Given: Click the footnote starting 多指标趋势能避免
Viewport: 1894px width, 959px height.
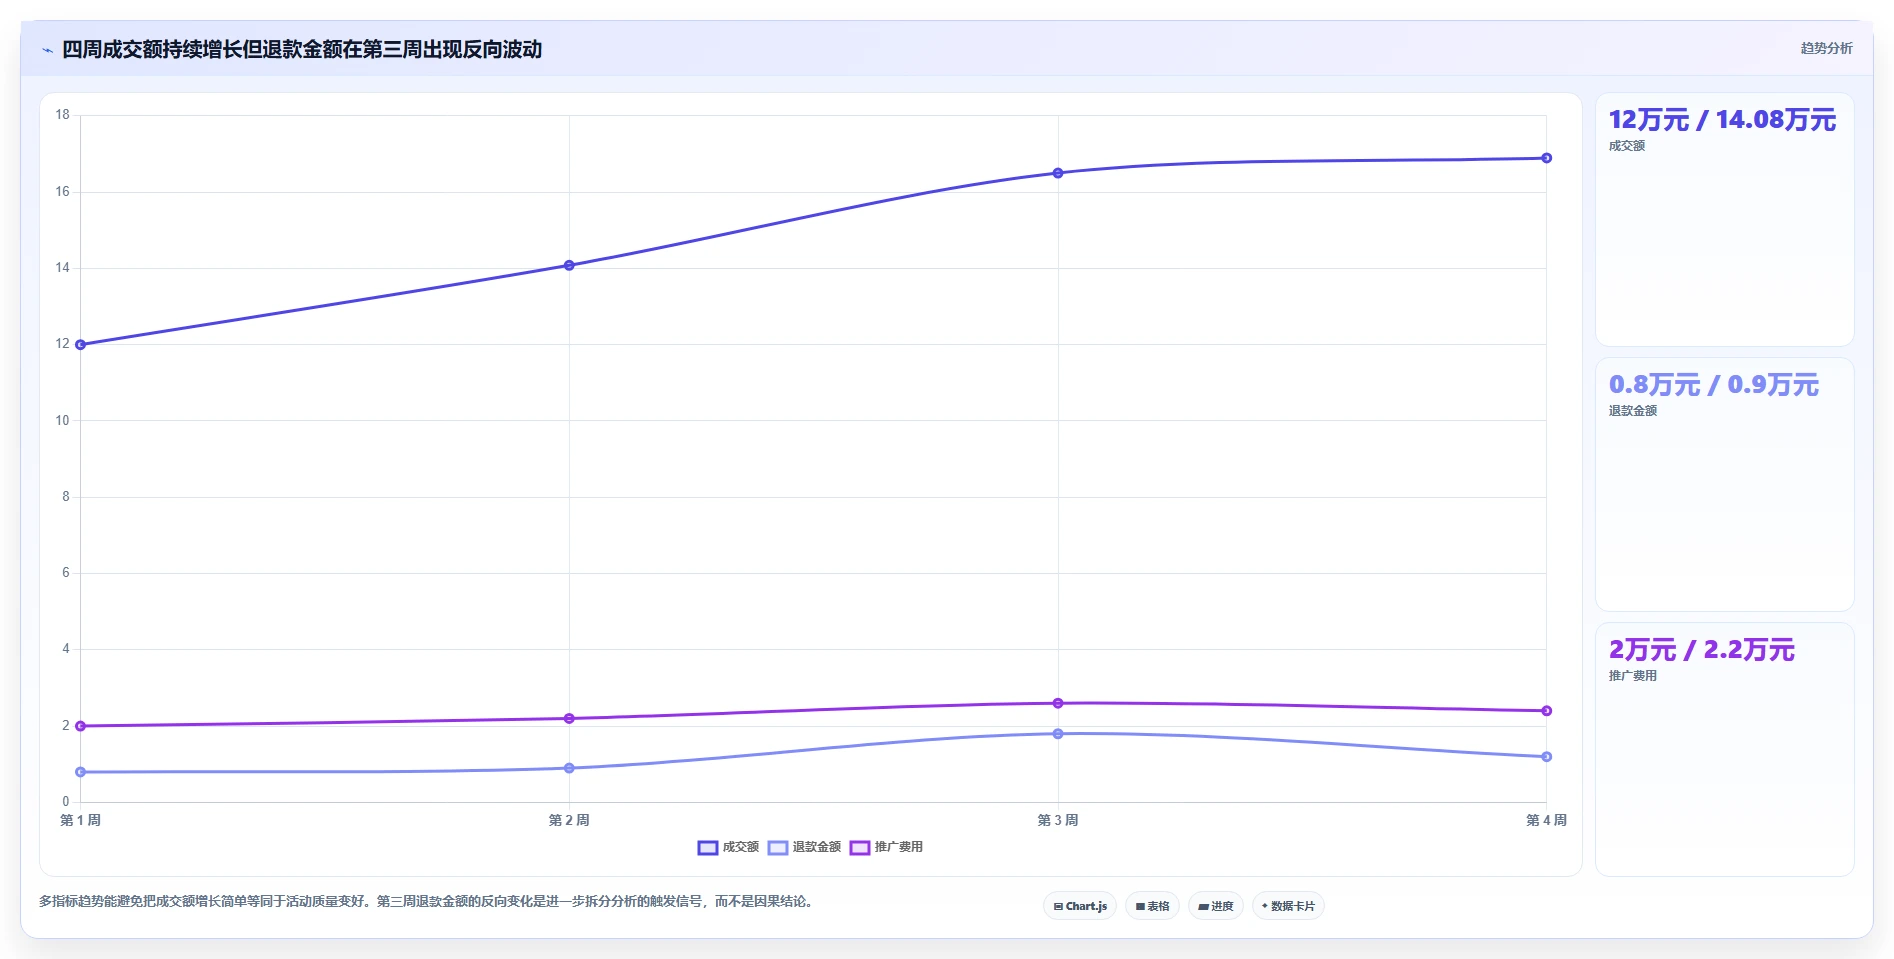Looking at the screenshot, I should coord(428,901).
